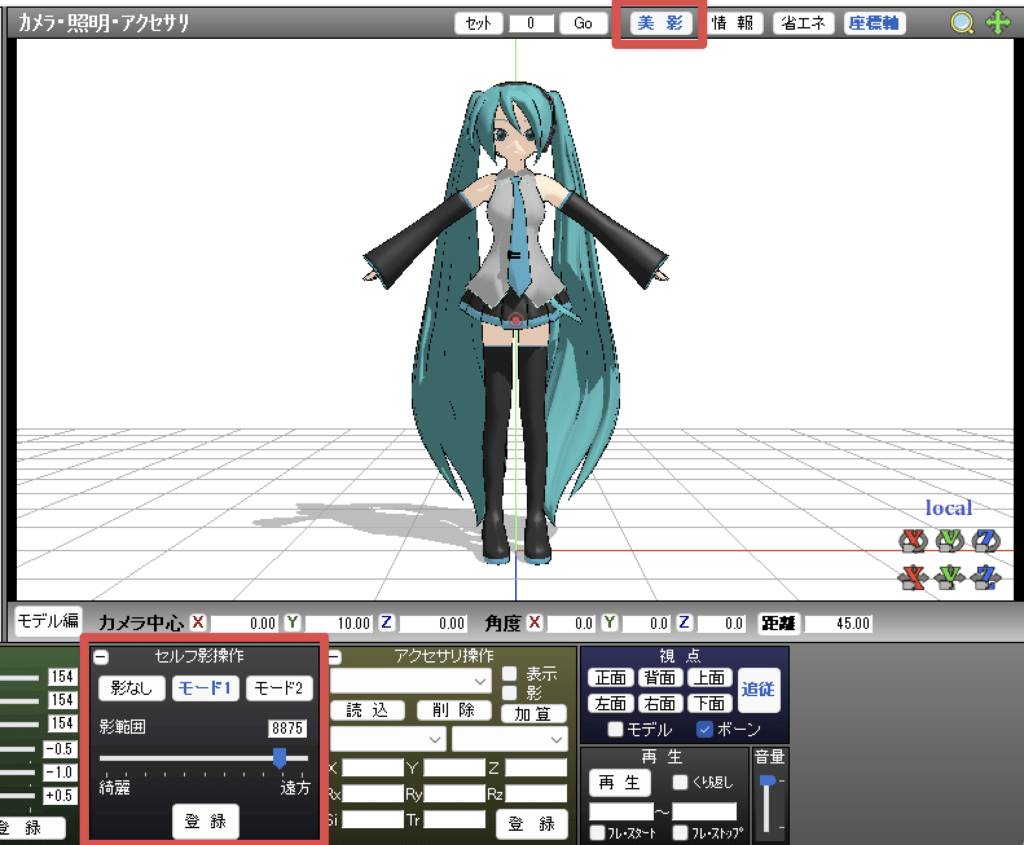The width and height of the screenshot is (1024, 845).
Task: Set view to 上面 top
Action: click(x=709, y=678)
